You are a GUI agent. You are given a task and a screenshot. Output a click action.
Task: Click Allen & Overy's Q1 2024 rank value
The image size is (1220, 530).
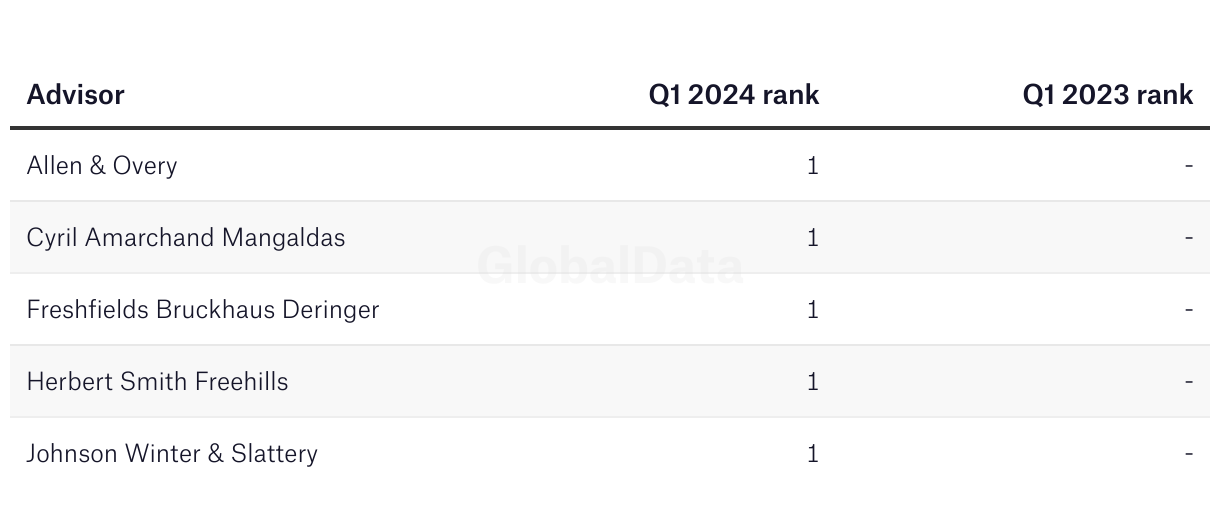coord(813,166)
